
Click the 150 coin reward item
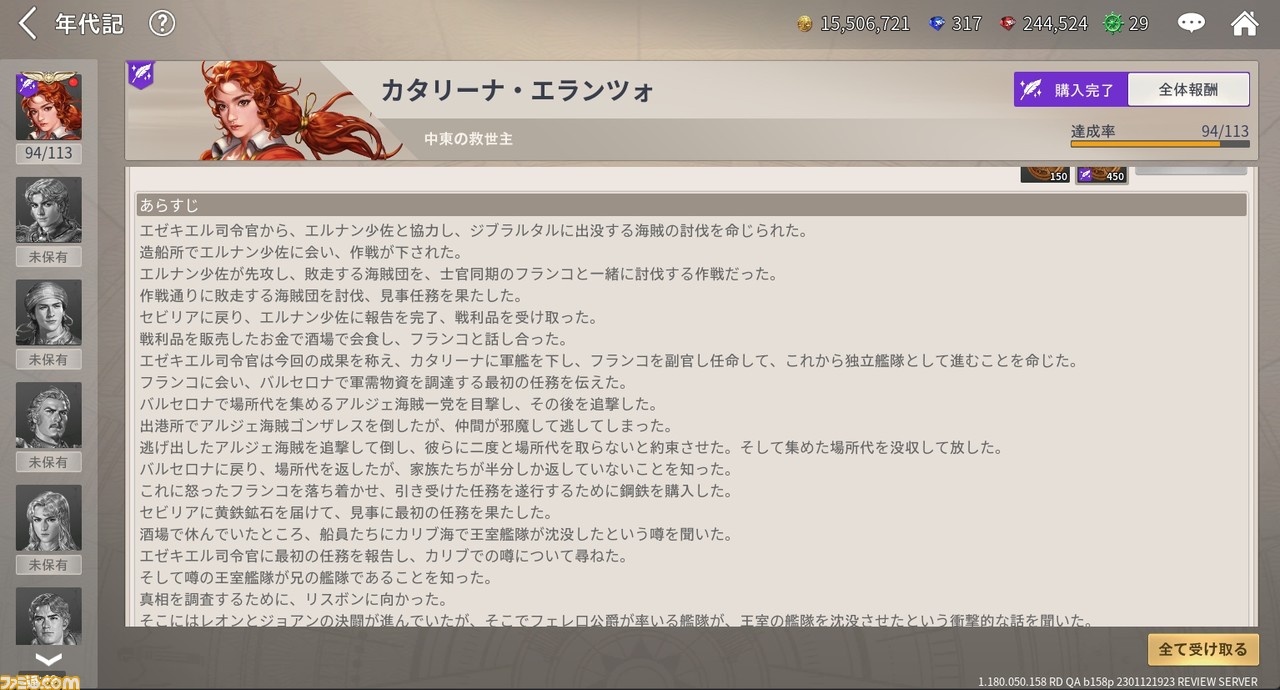(1045, 174)
